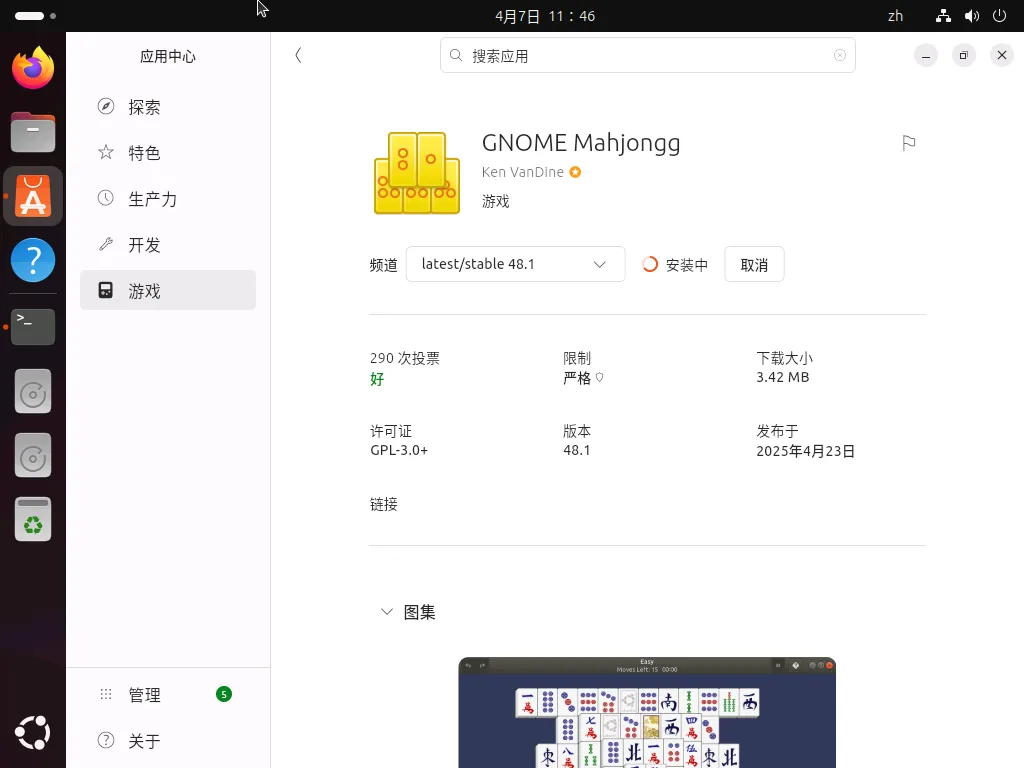Image resolution: width=1024 pixels, height=768 pixels.
Task: Click publisher name Ken VanDine
Action: pyautogui.click(x=522, y=172)
